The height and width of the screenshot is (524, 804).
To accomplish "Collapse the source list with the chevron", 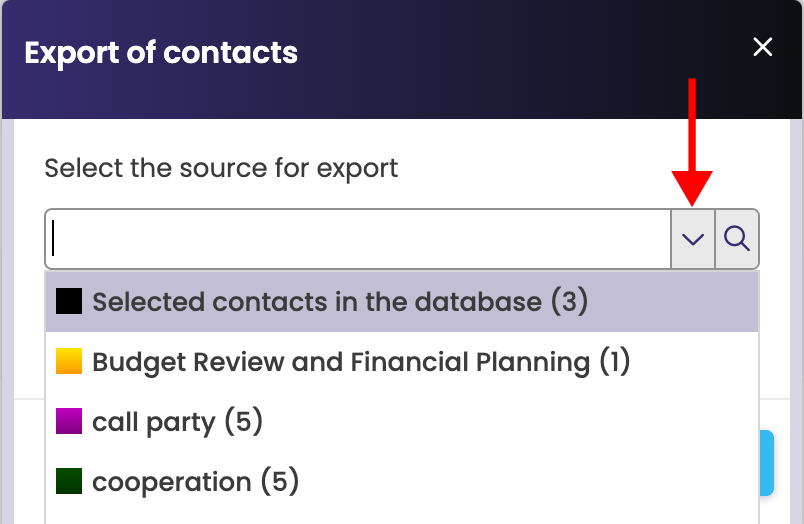I will click(x=693, y=239).
